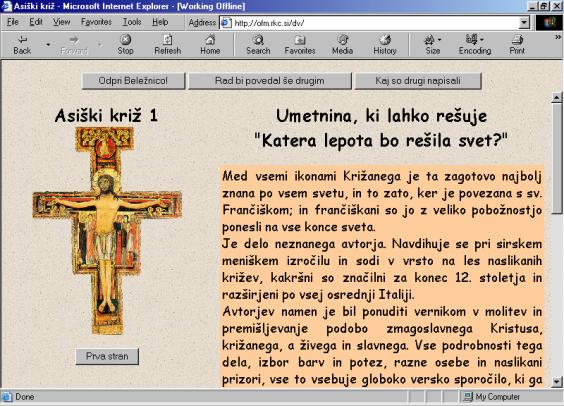The image size is (564, 406).
Task: Print the page with Print icon
Action: tap(517, 45)
